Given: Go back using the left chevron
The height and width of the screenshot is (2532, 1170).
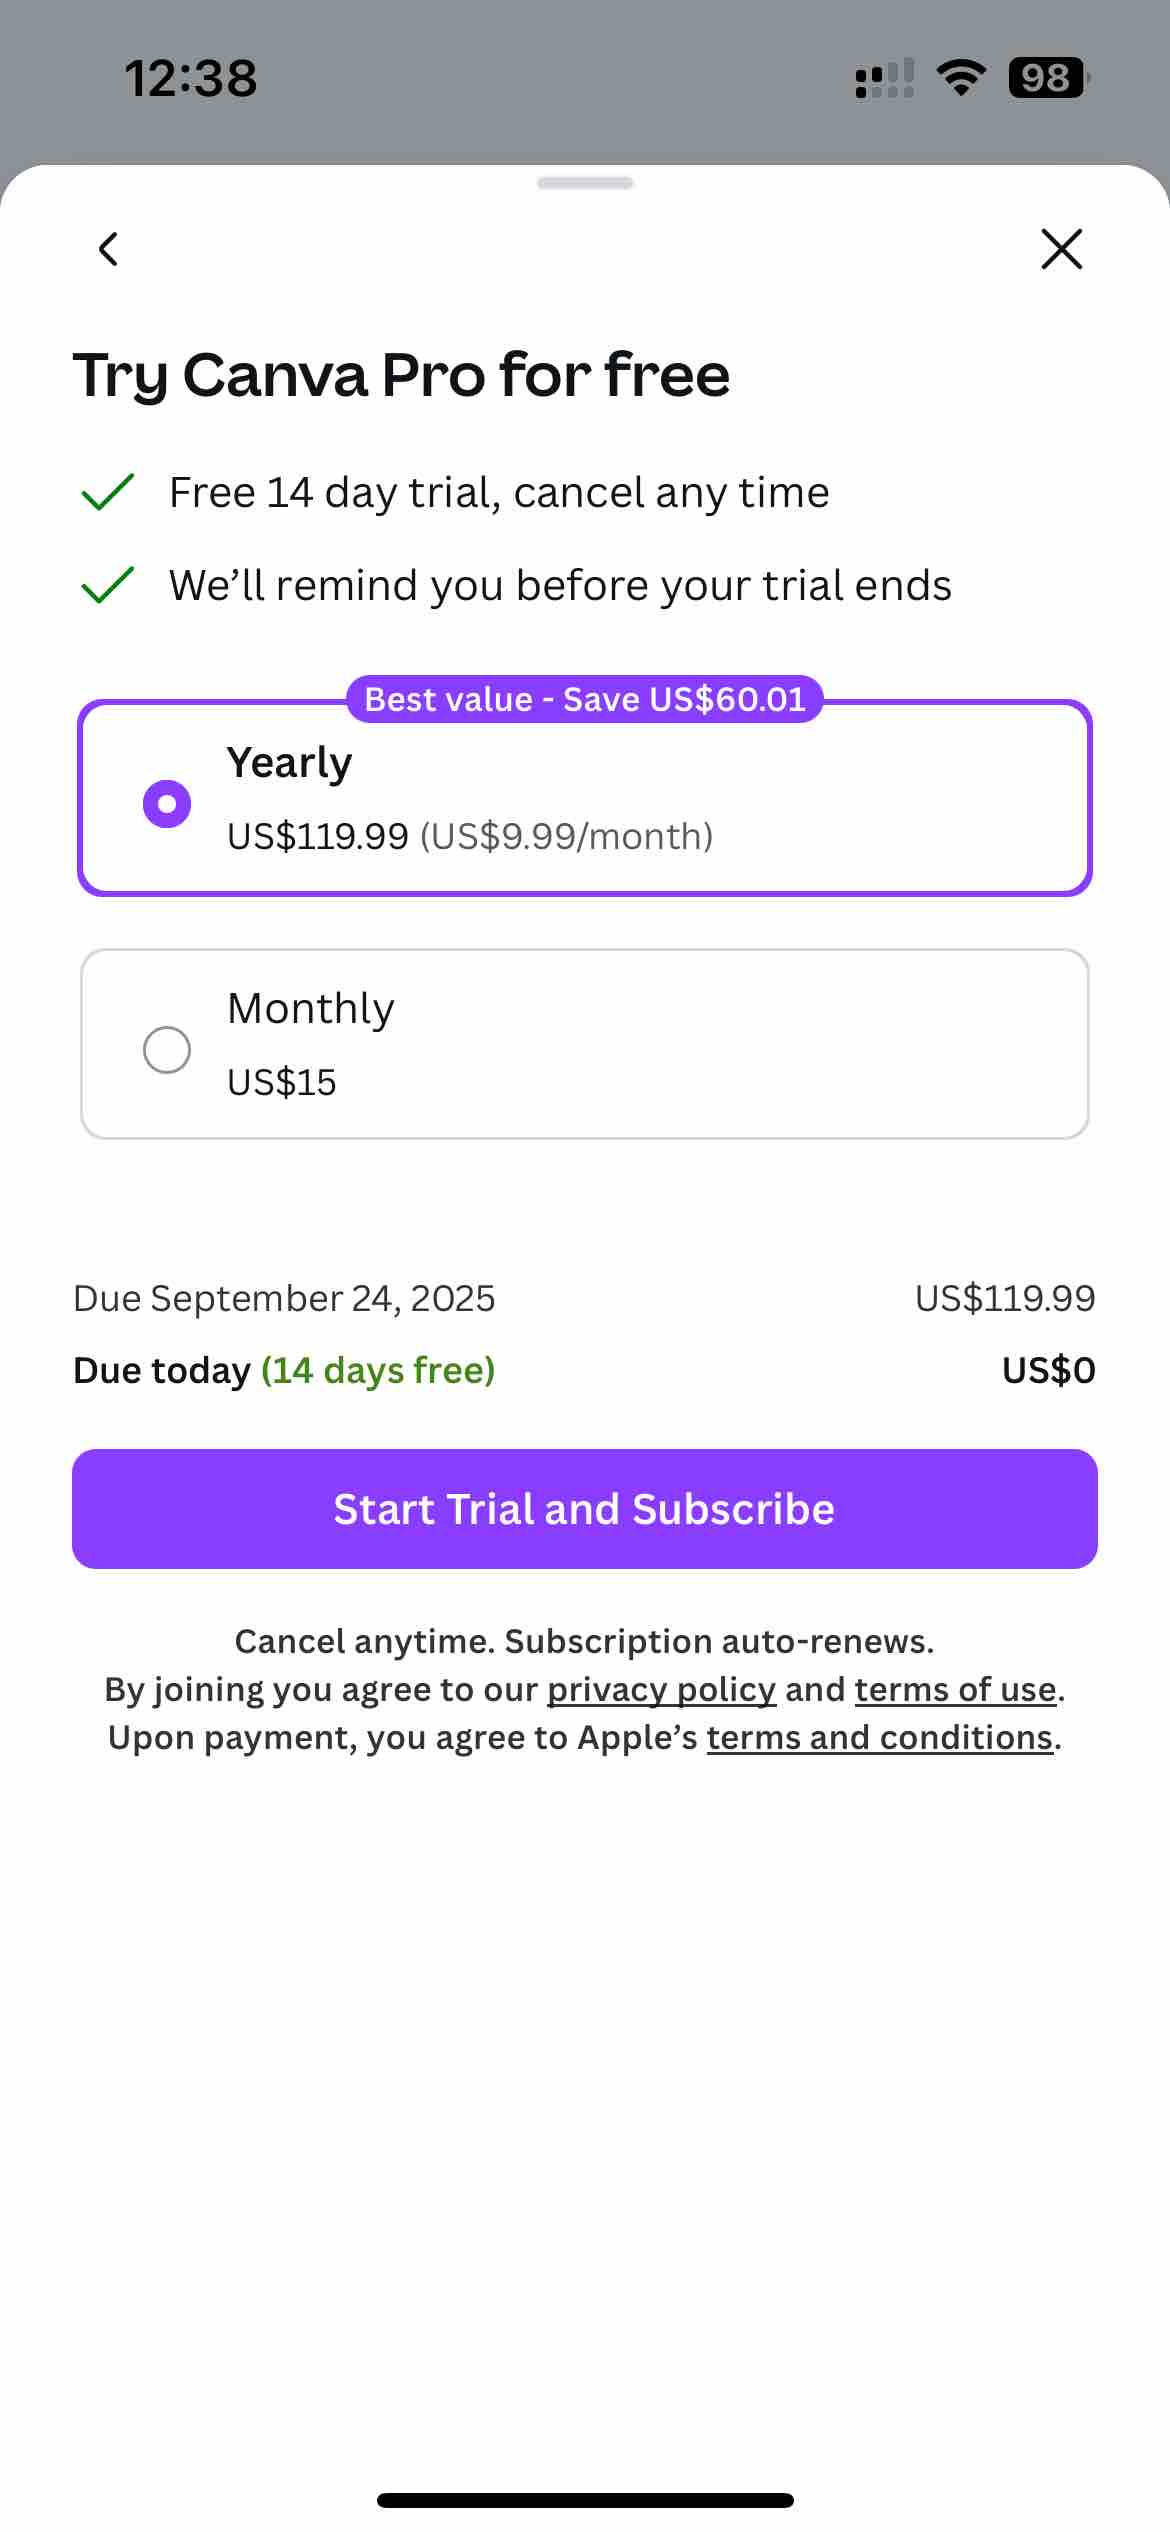Looking at the screenshot, I should (108, 249).
